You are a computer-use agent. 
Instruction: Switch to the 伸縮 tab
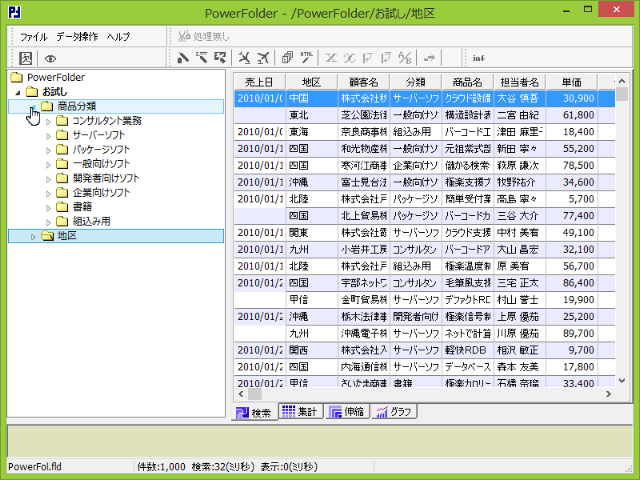point(347,411)
